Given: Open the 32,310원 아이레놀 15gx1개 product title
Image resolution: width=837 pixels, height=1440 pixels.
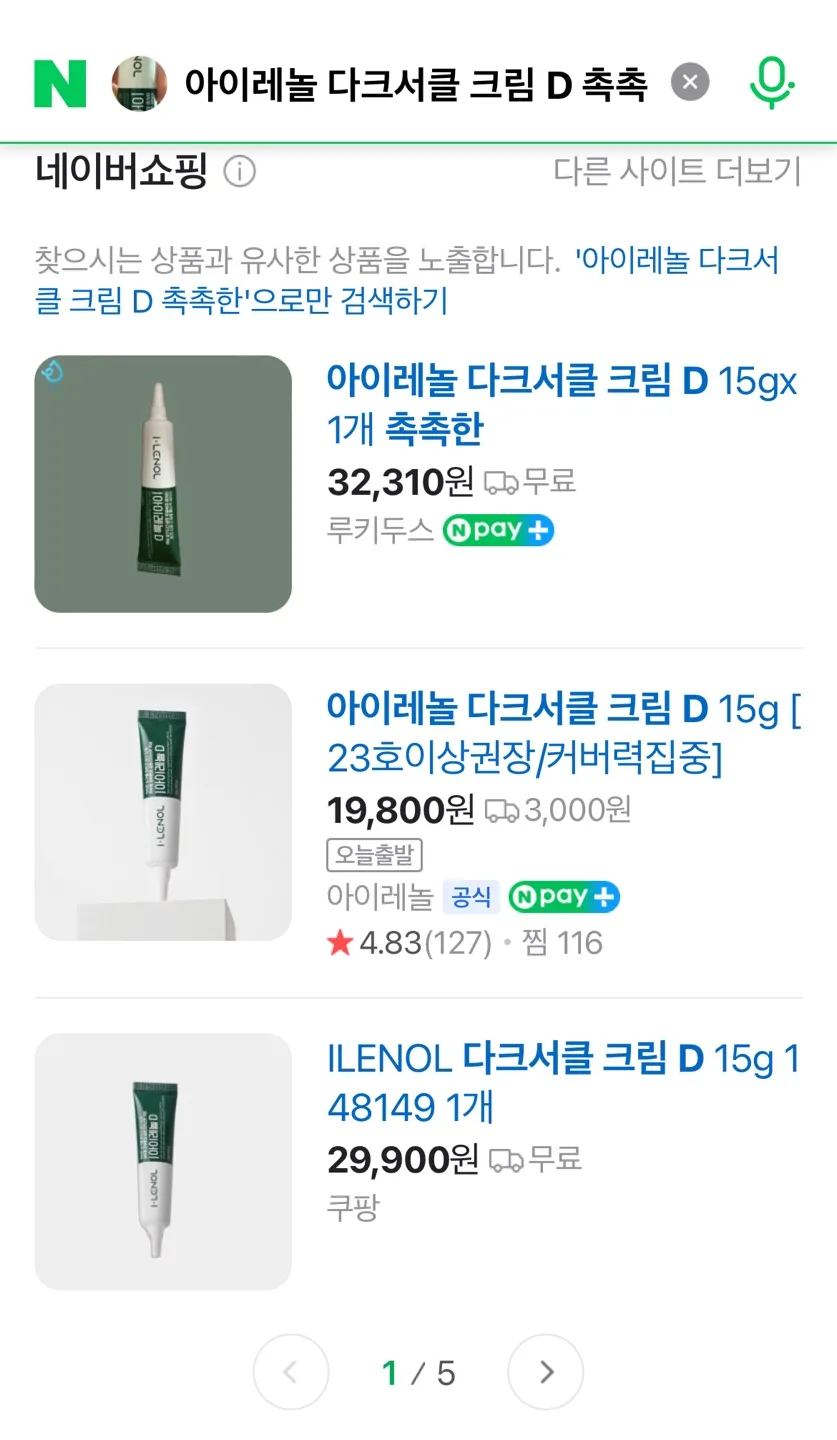Looking at the screenshot, I should [x=562, y=405].
